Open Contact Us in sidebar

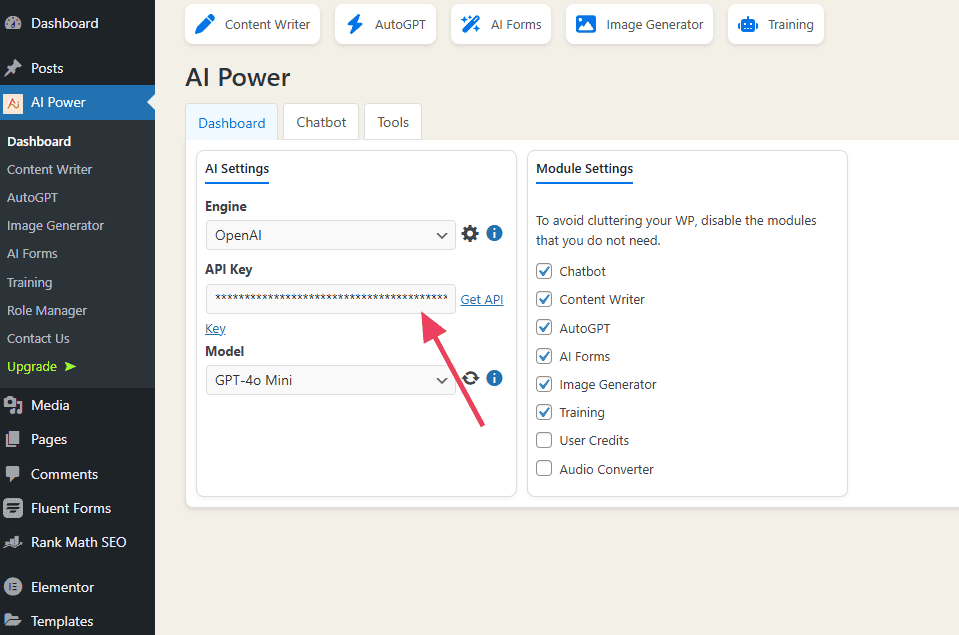[38, 339]
